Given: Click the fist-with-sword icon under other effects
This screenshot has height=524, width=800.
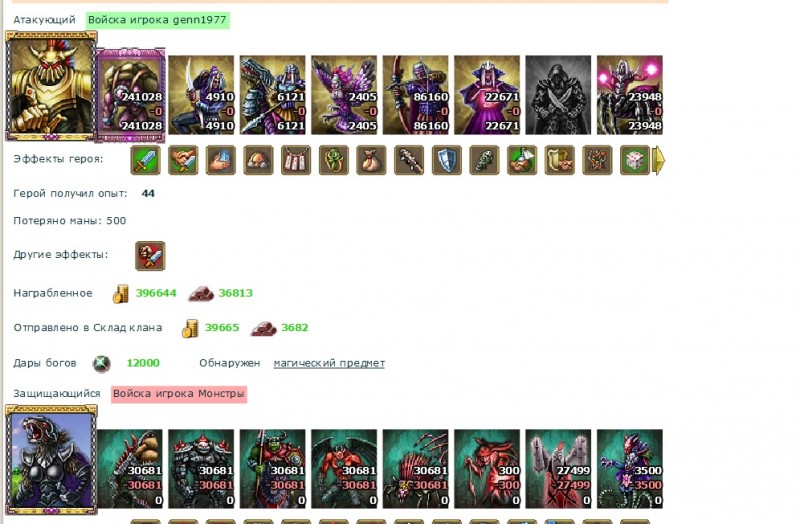Looking at the screenshot, I should coord(150,256).
